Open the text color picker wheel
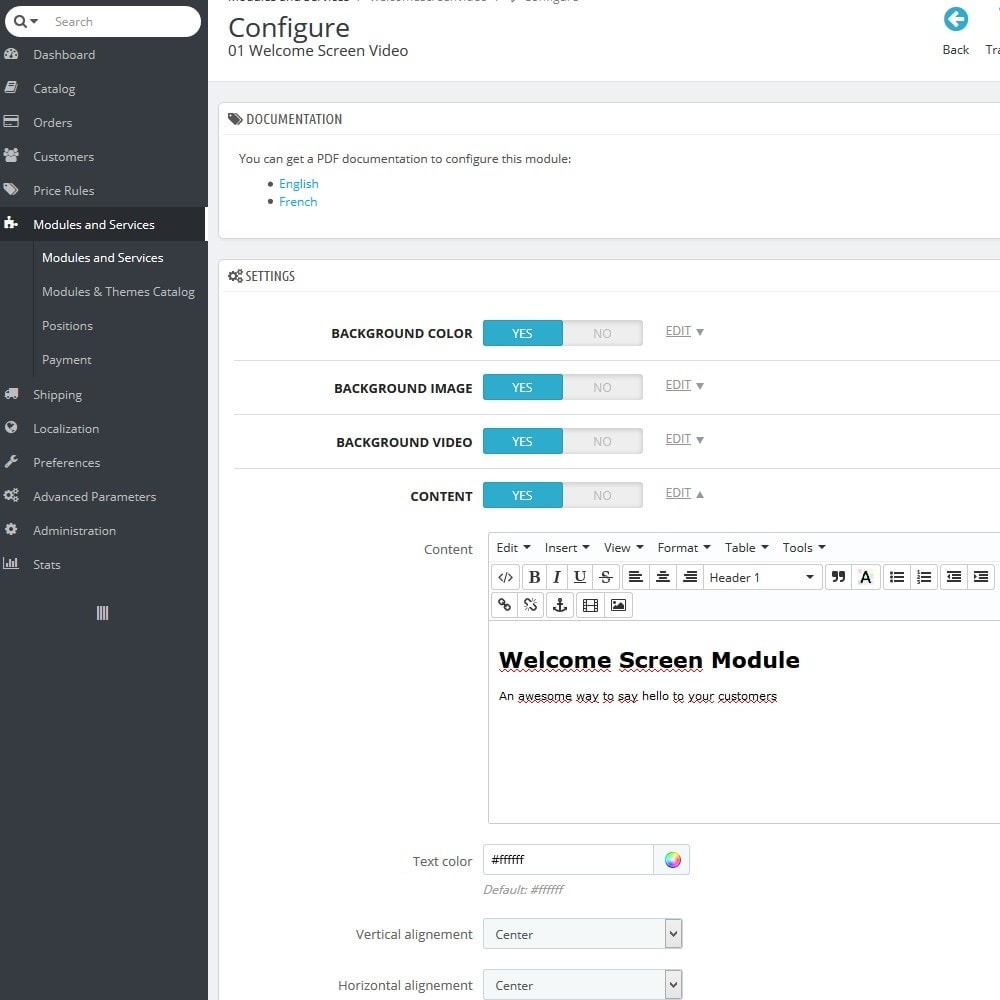 [x=672, y=860]
